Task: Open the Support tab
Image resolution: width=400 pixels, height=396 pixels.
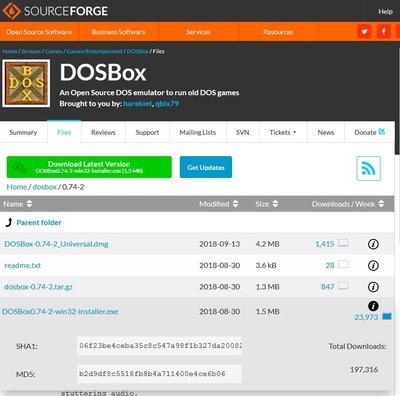Action: tap(147, 132)
